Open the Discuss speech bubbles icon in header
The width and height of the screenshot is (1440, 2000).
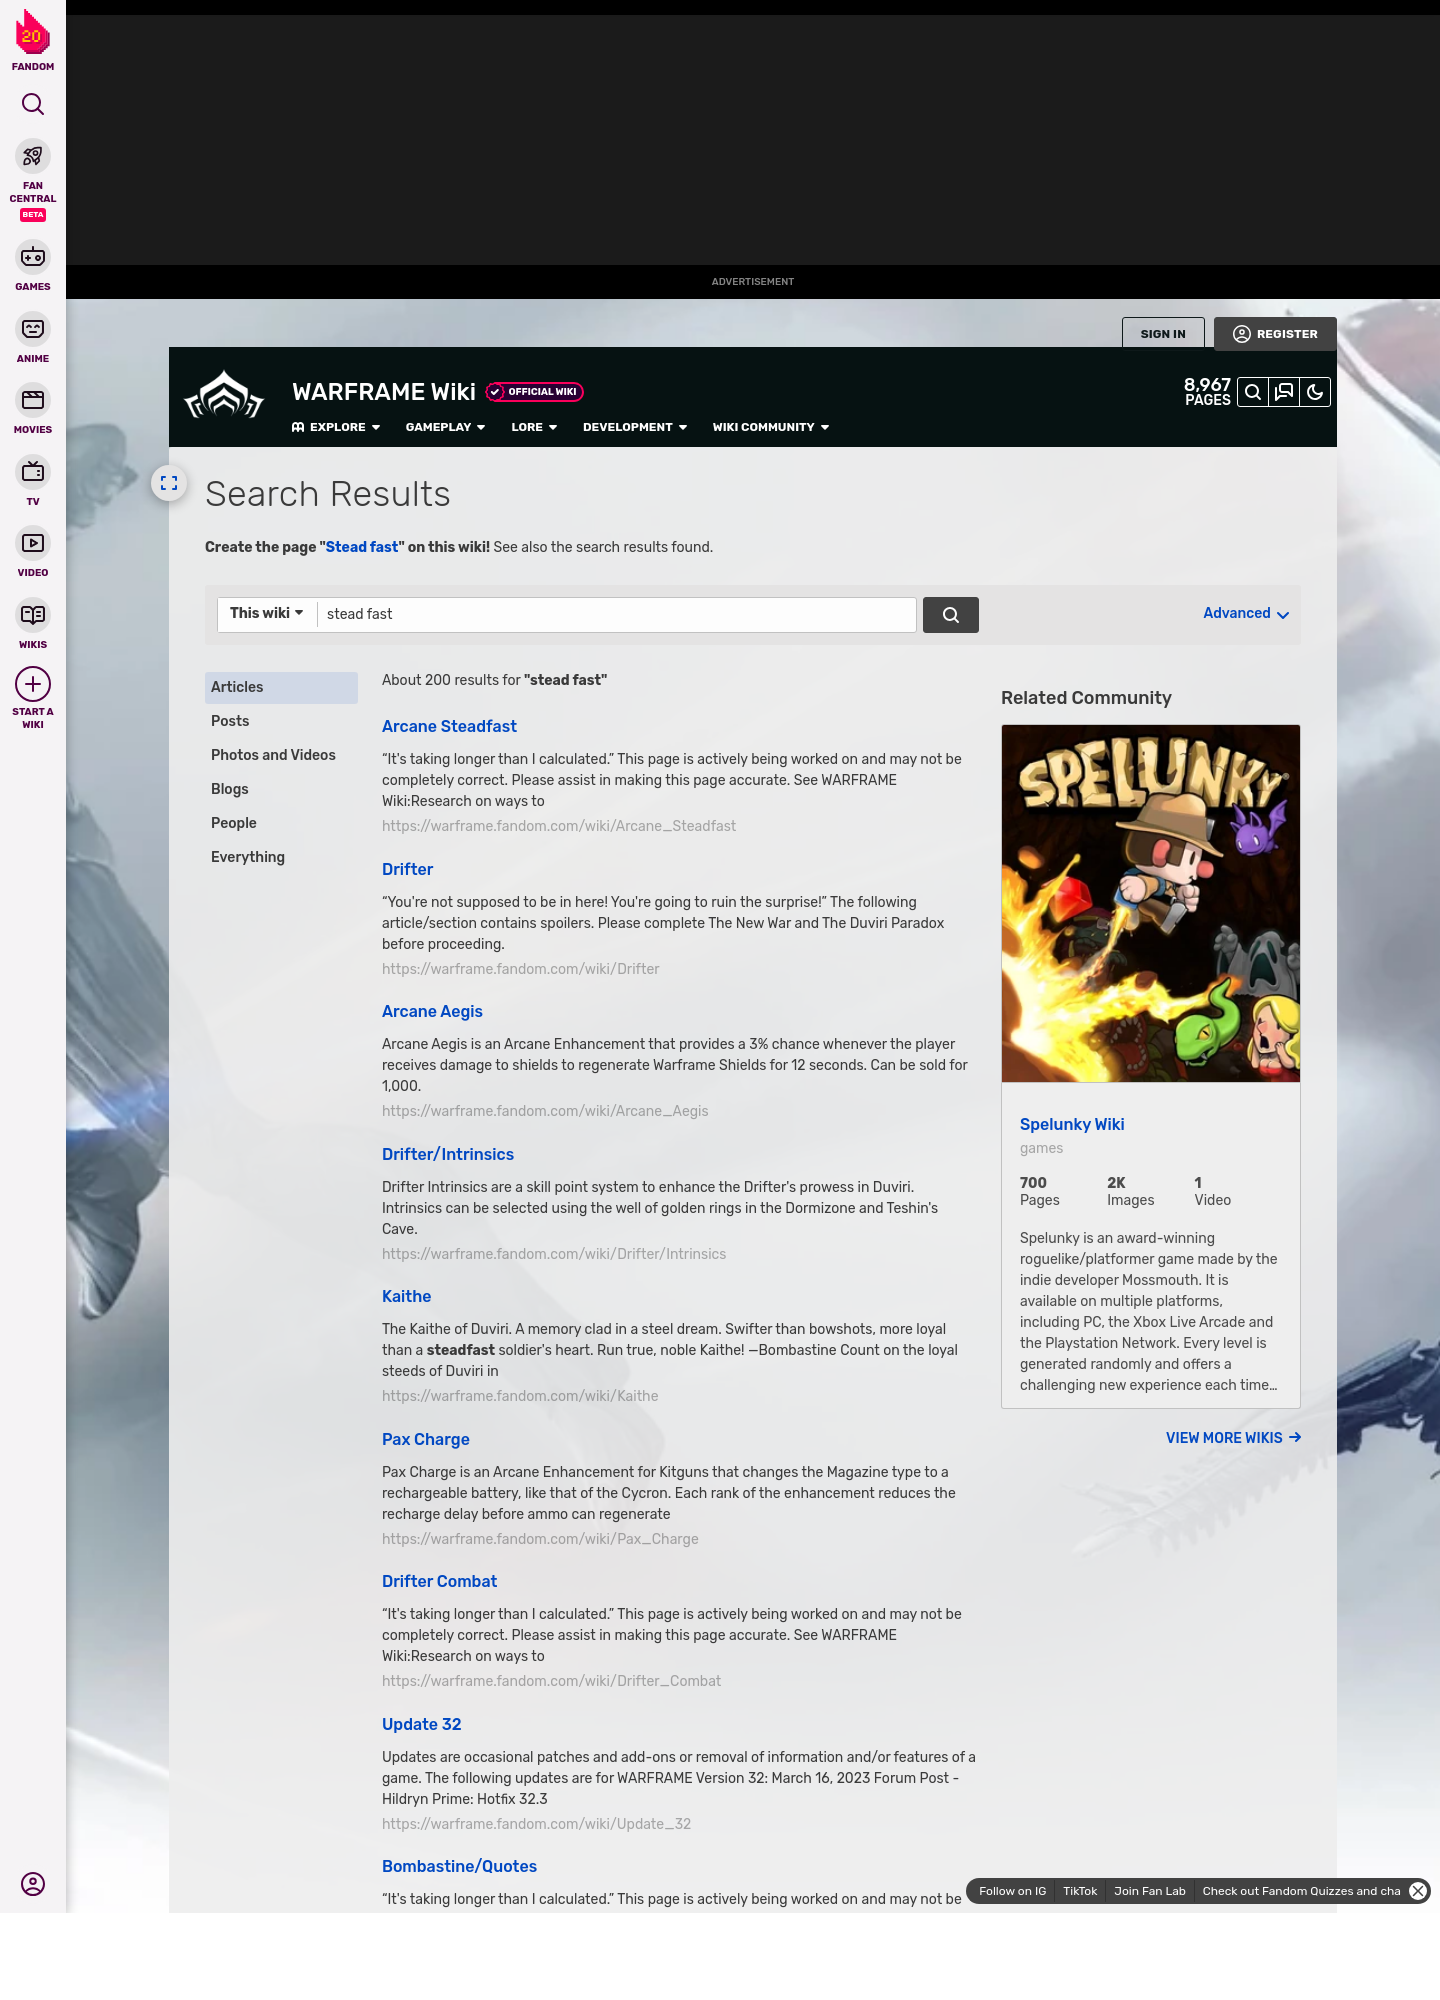(x=1284, y=392)
